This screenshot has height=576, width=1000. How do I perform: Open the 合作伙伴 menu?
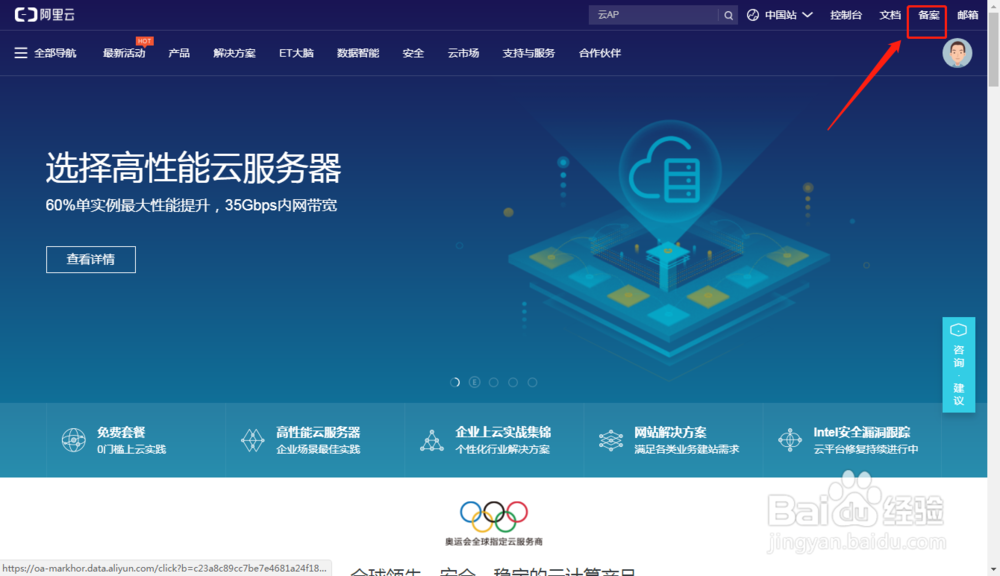pos(599,53)
